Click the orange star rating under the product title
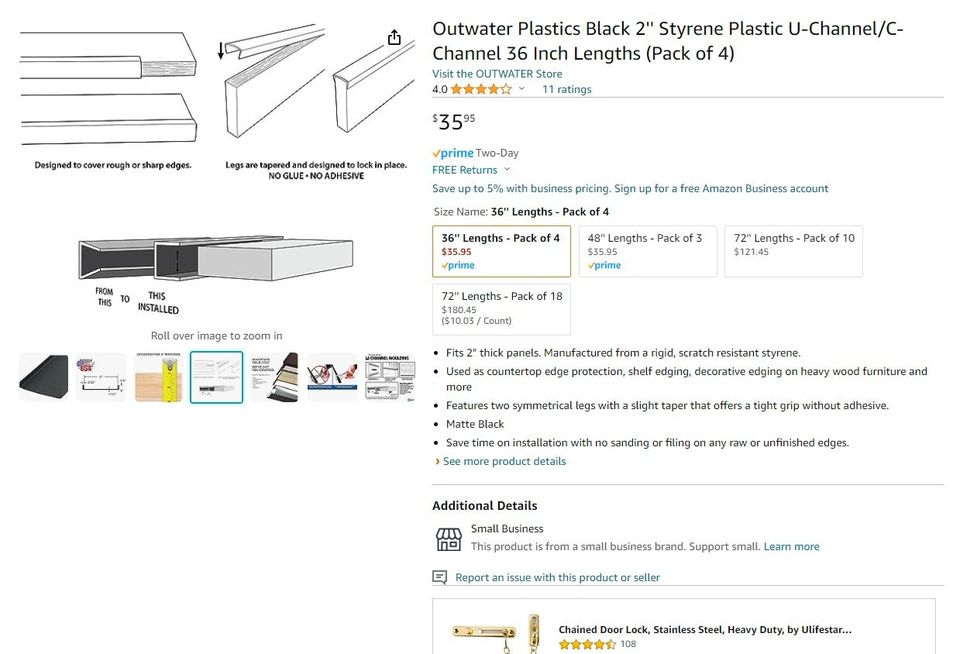This screenshot has height=654, width=960. pos(479,89)
